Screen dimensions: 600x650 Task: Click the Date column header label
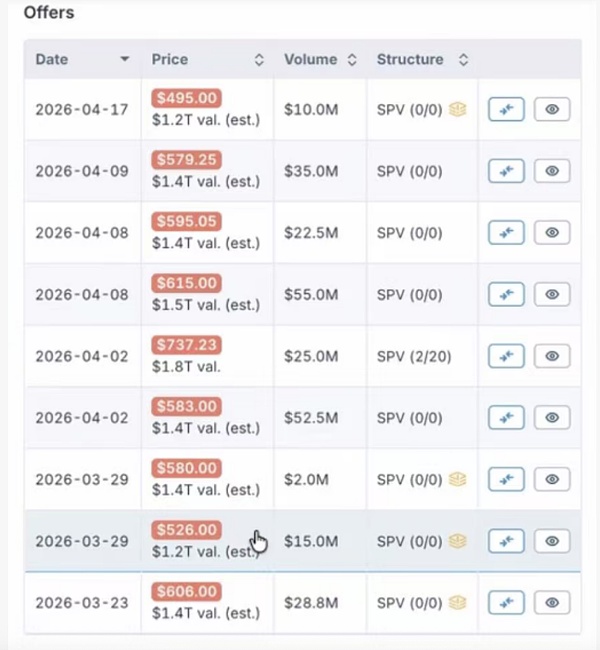coord(52,60)
